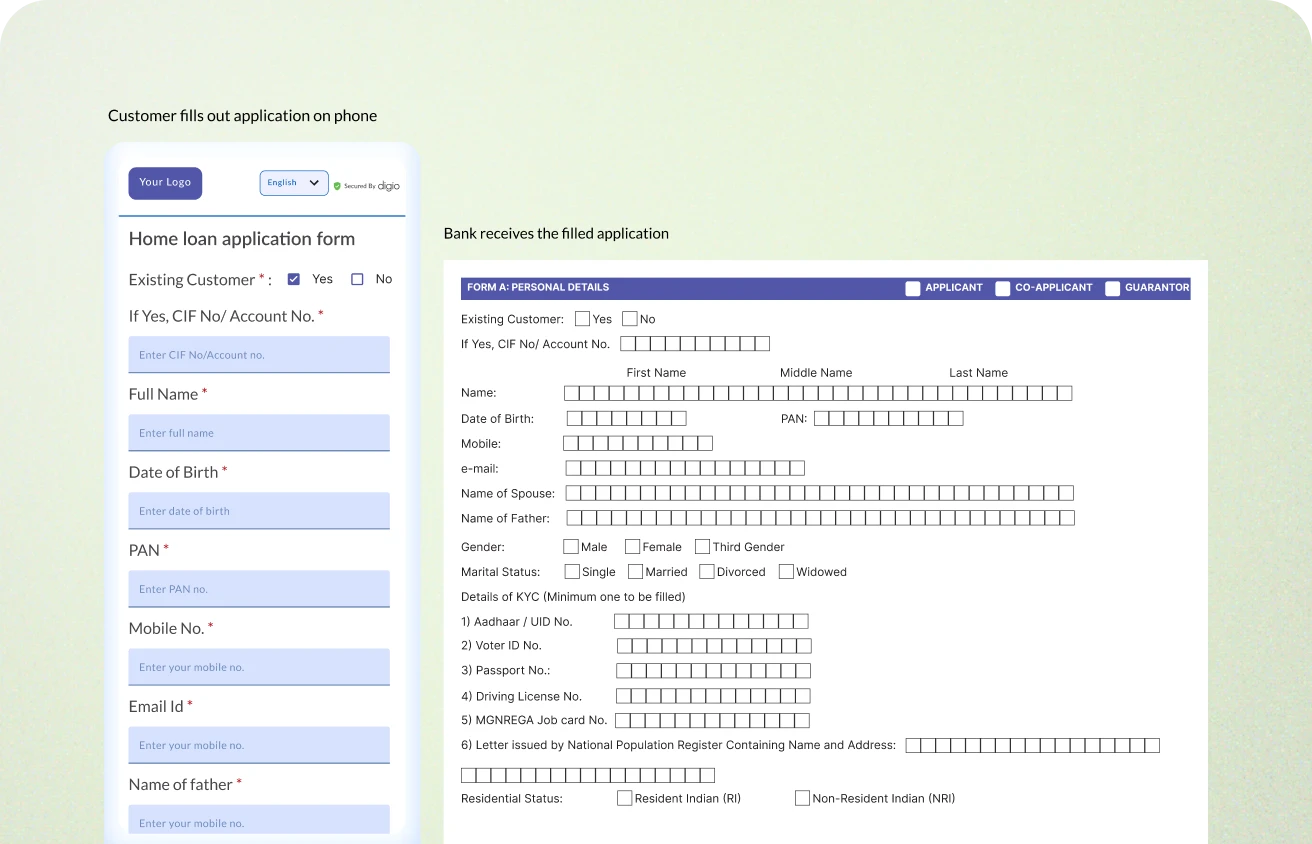Screen dimensions: 1312x844
Task: Tick the GUARANTOR checkbox in Form A header
Action: pos(1112,288)
